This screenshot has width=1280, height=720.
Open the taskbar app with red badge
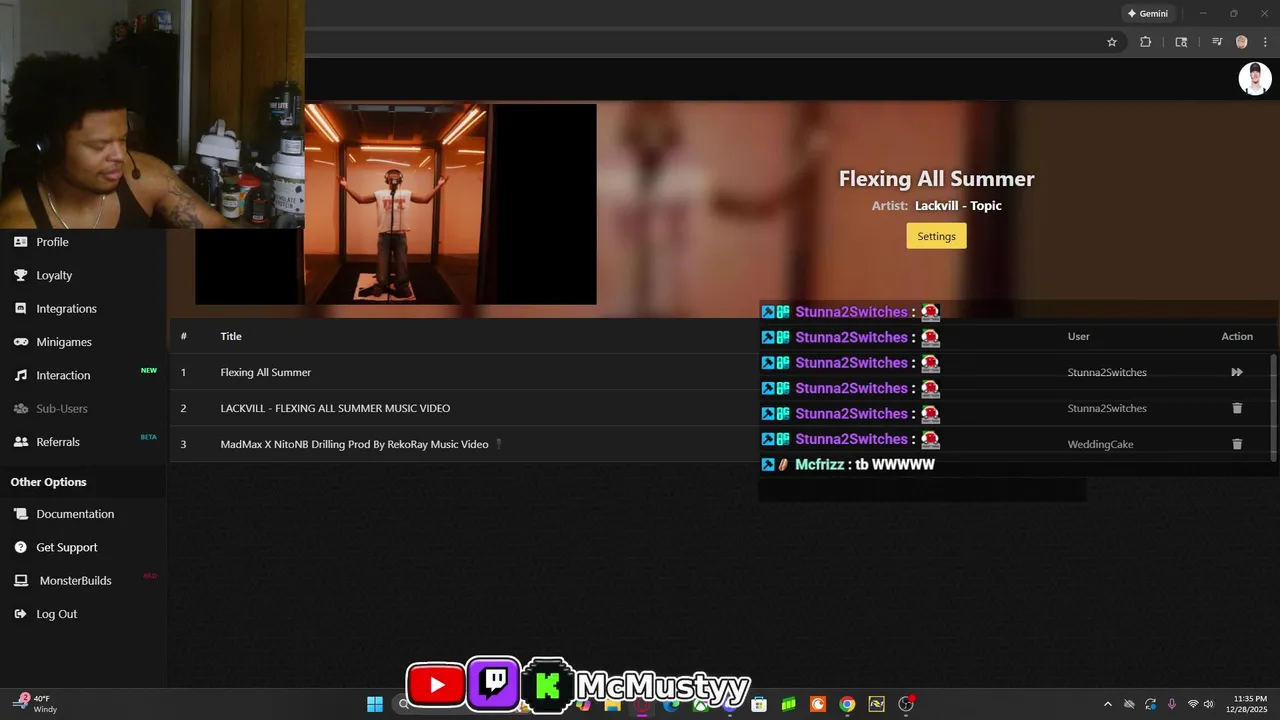906,704
